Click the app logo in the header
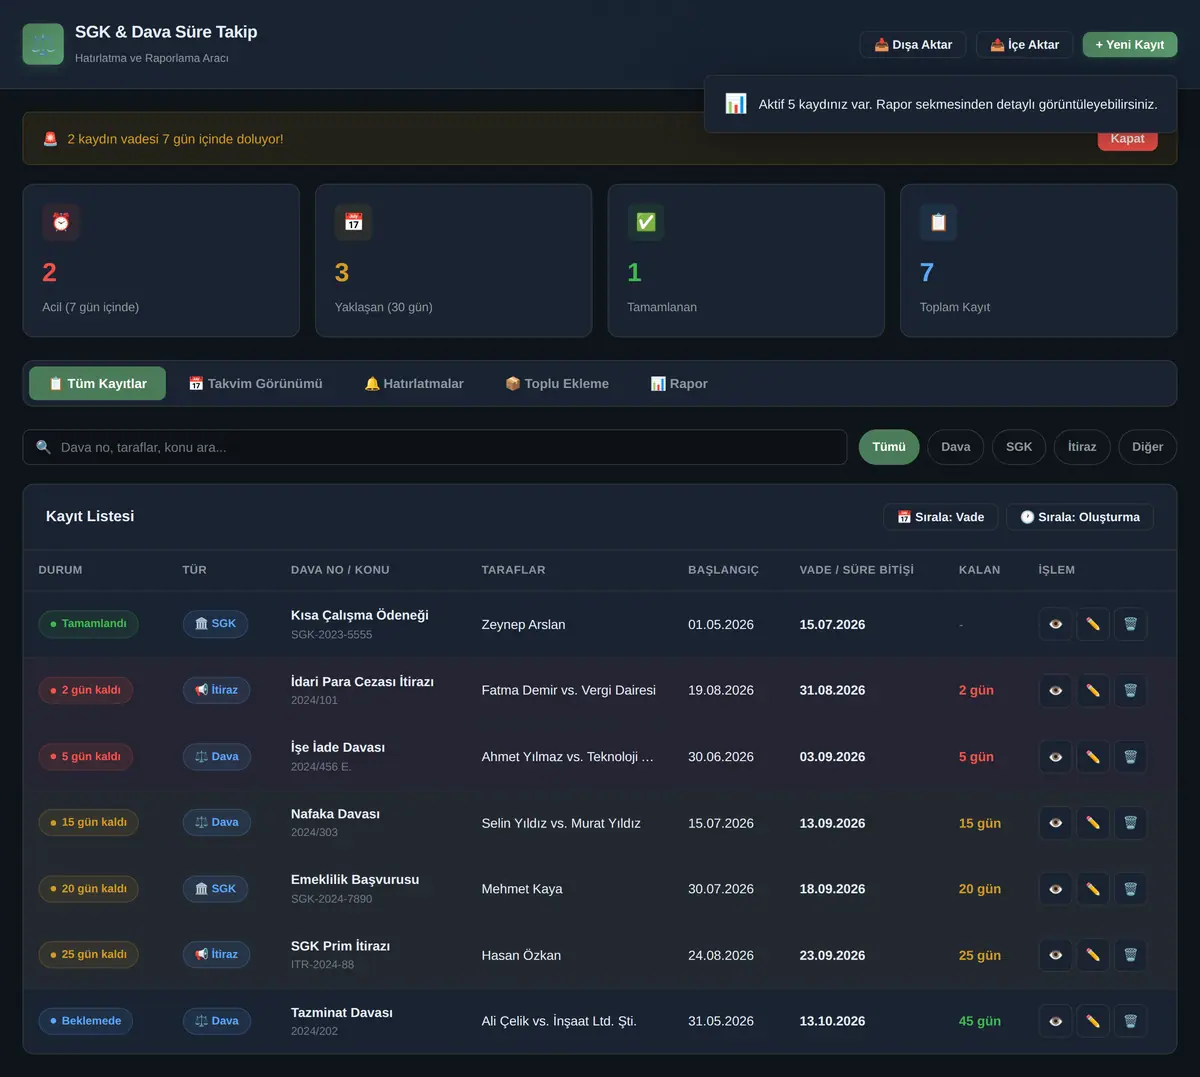 point(43,44)
